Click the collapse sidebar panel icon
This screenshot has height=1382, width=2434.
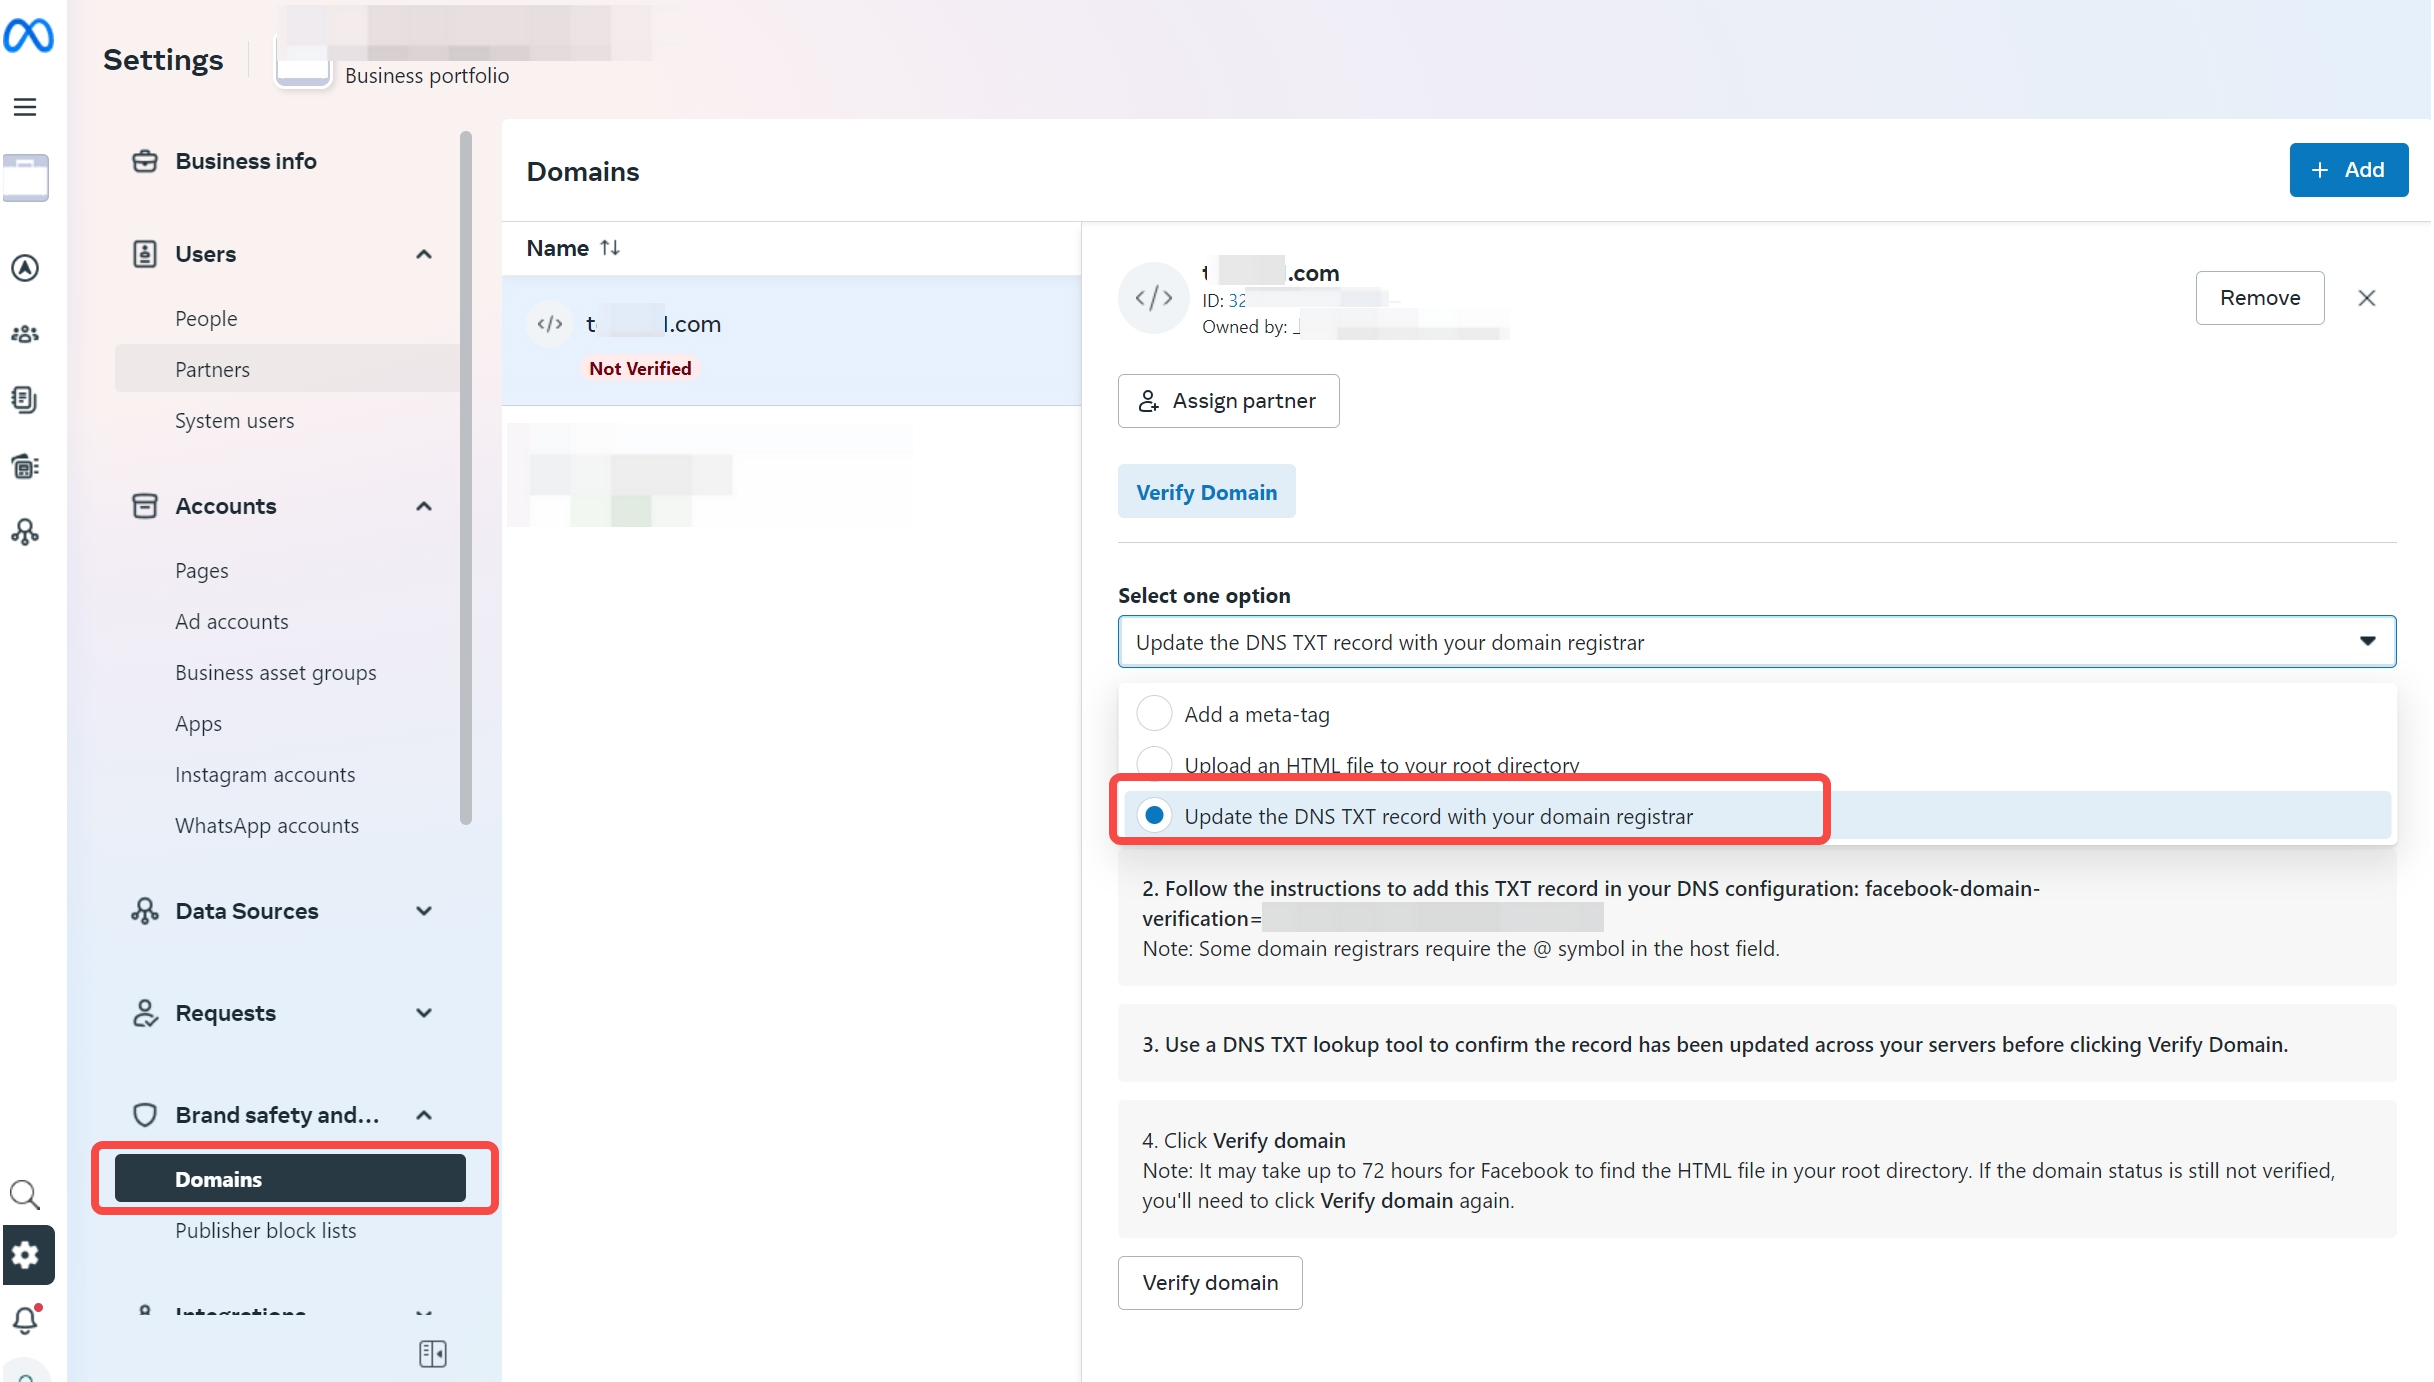(x=433, y=1354)
